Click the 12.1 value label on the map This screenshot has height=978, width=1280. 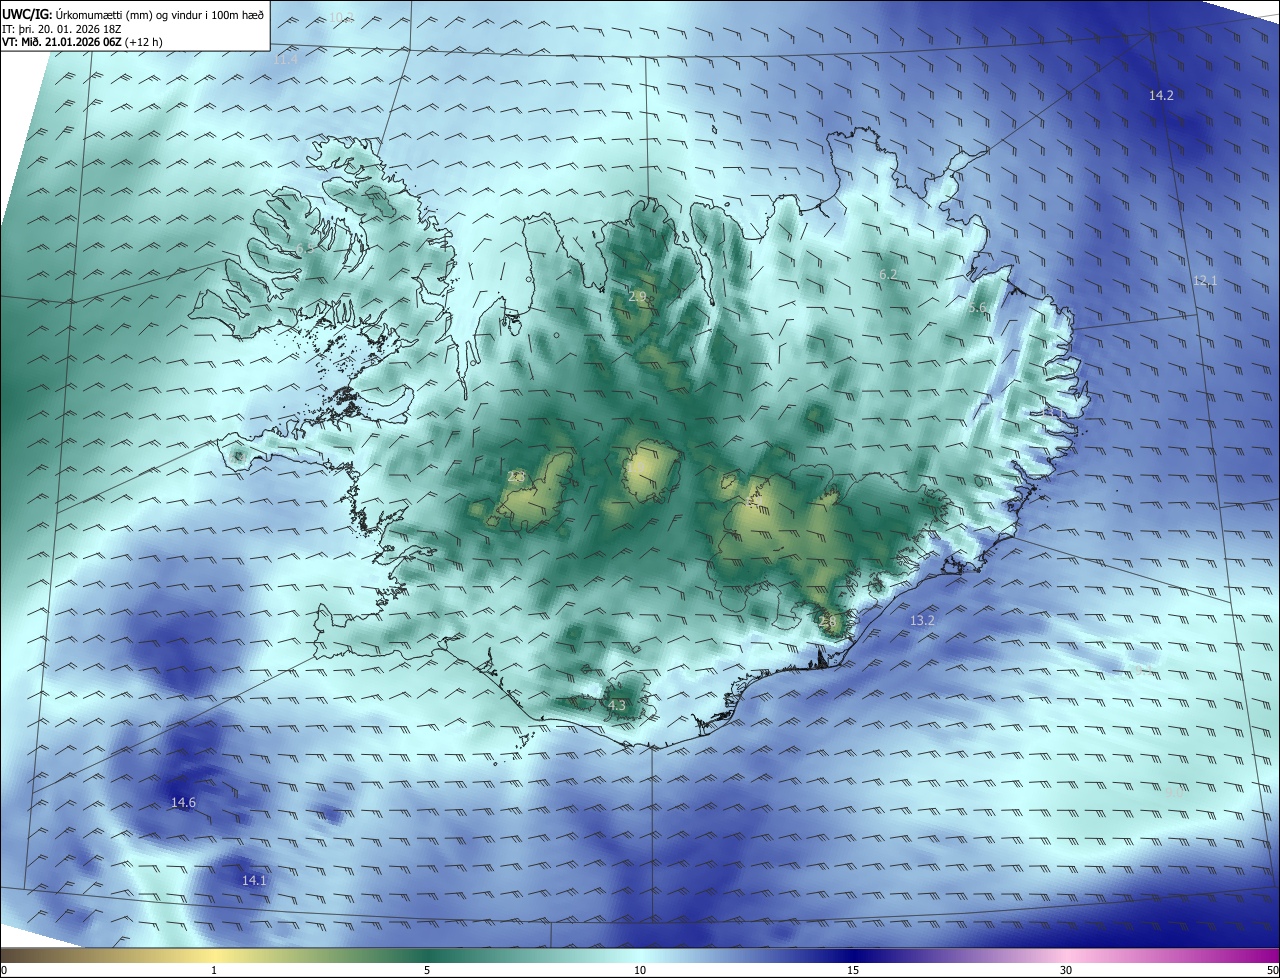pos(1205,281)
